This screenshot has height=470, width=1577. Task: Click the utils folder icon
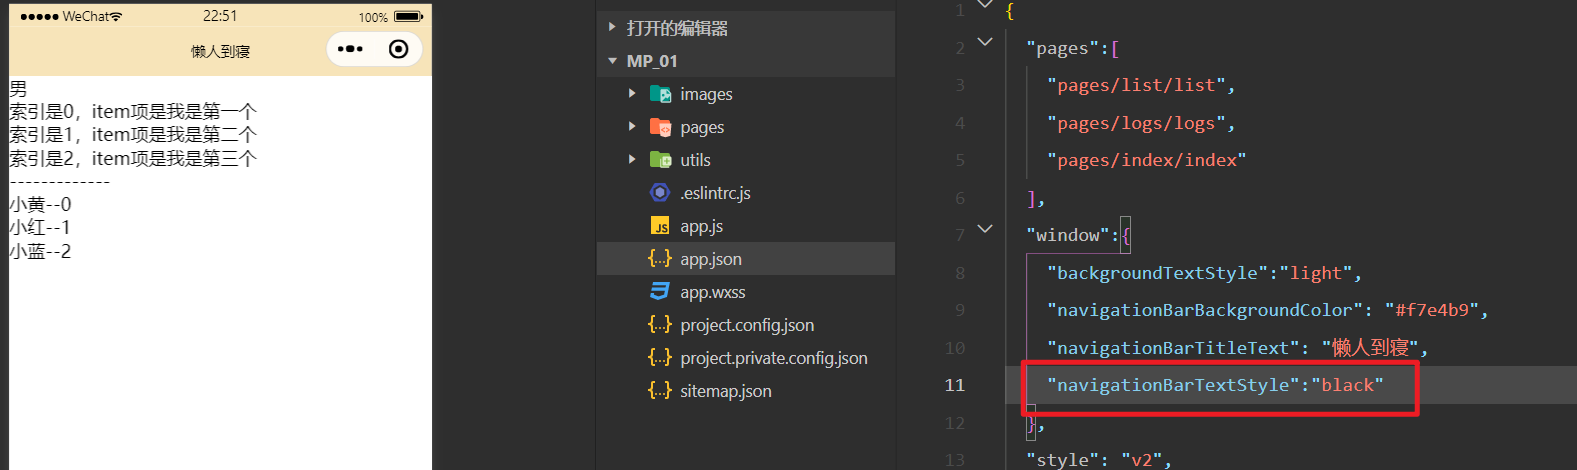point(660,160)
